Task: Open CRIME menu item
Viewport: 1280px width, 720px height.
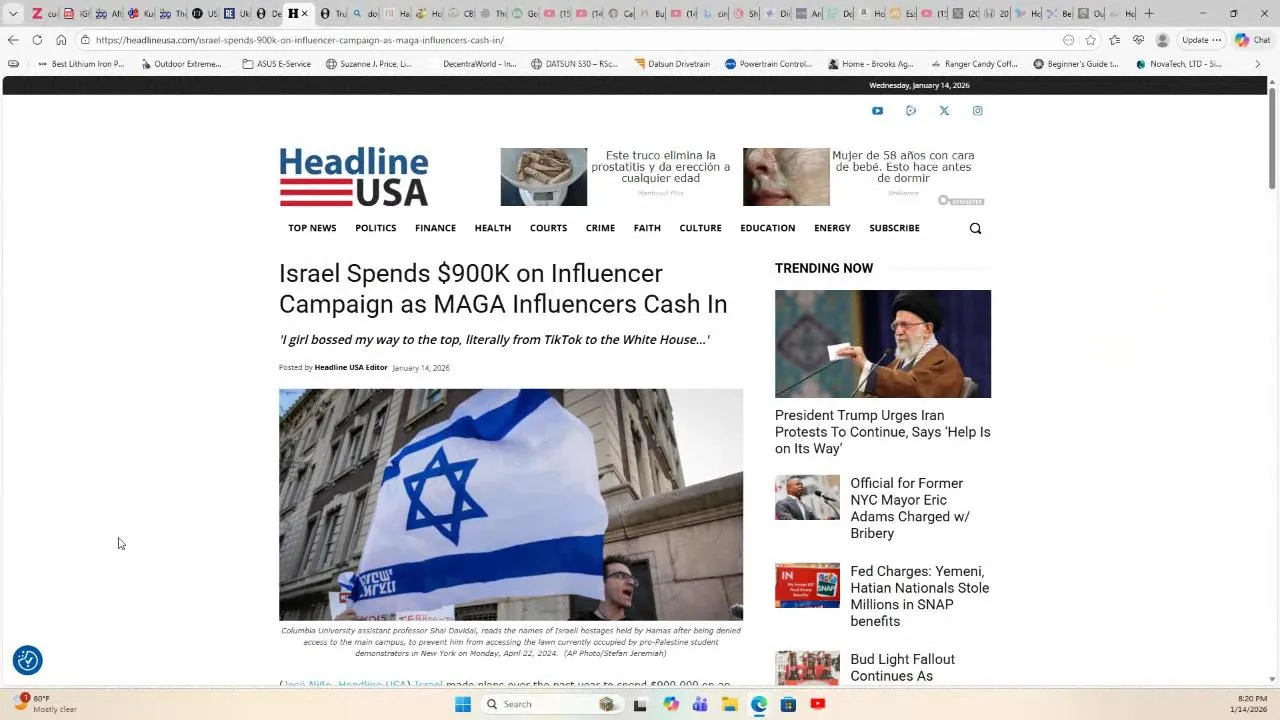Action: (x=600, y=228)
